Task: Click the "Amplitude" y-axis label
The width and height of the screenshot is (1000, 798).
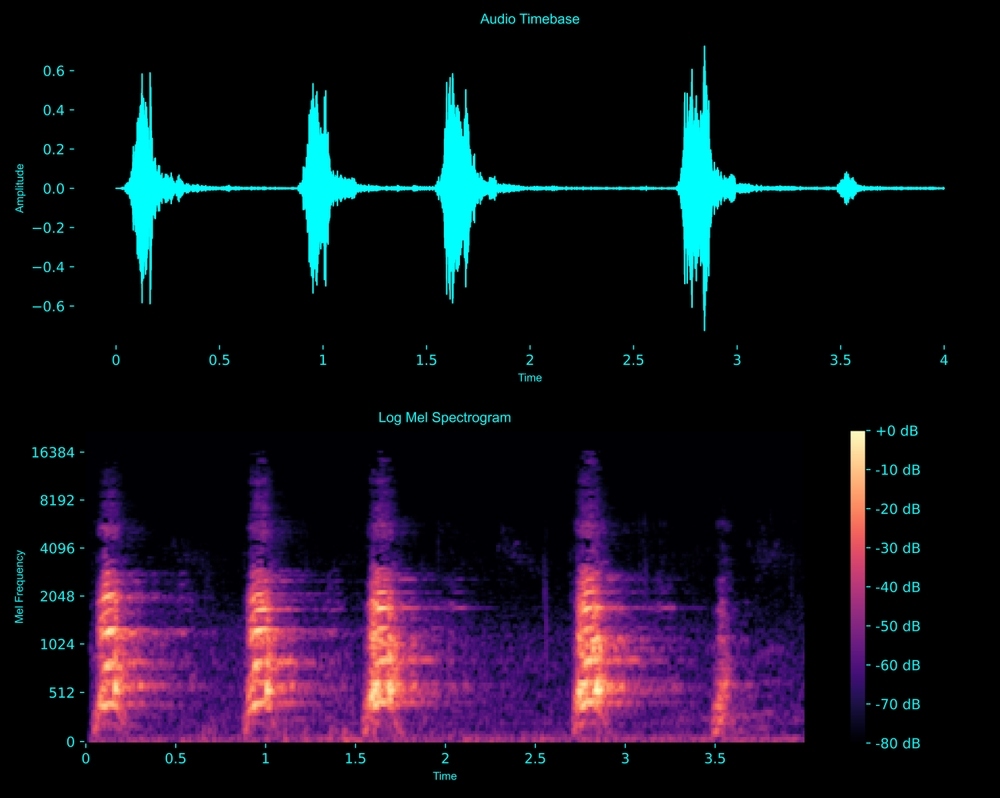Action: (x=19, y=188)
